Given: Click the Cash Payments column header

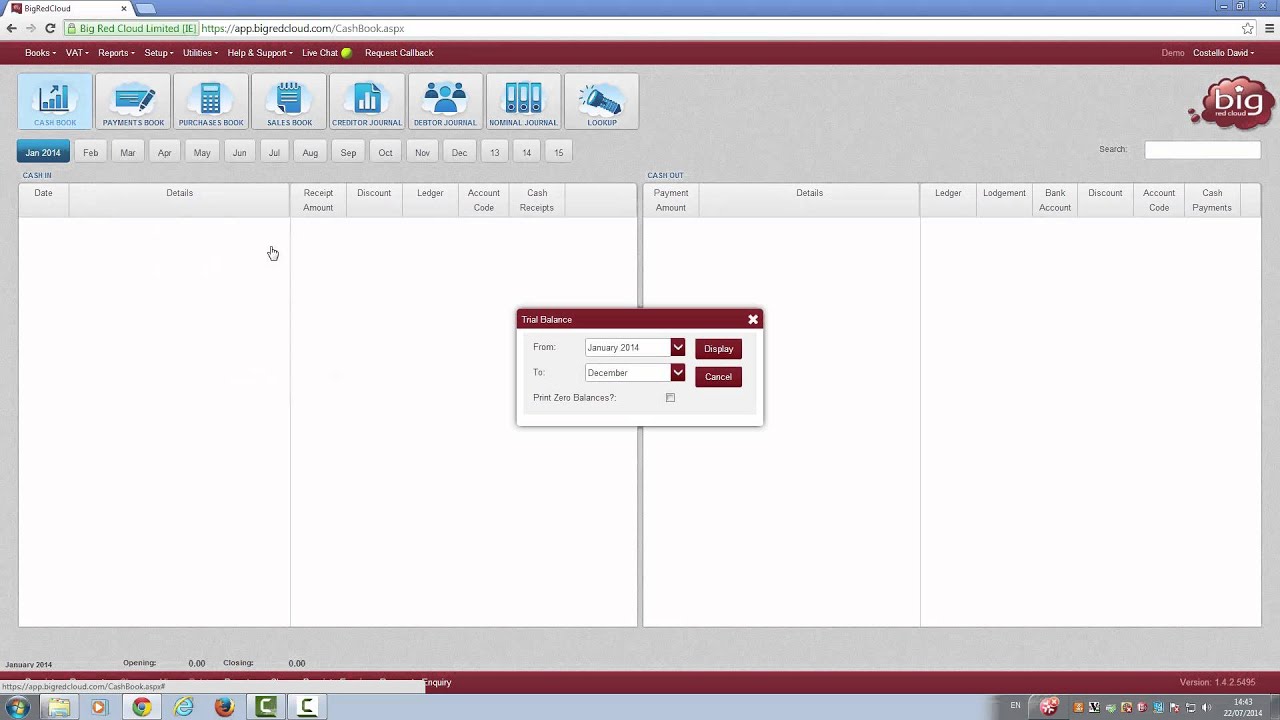Looking at the screenshot, I should click(x=1212, y=200).
